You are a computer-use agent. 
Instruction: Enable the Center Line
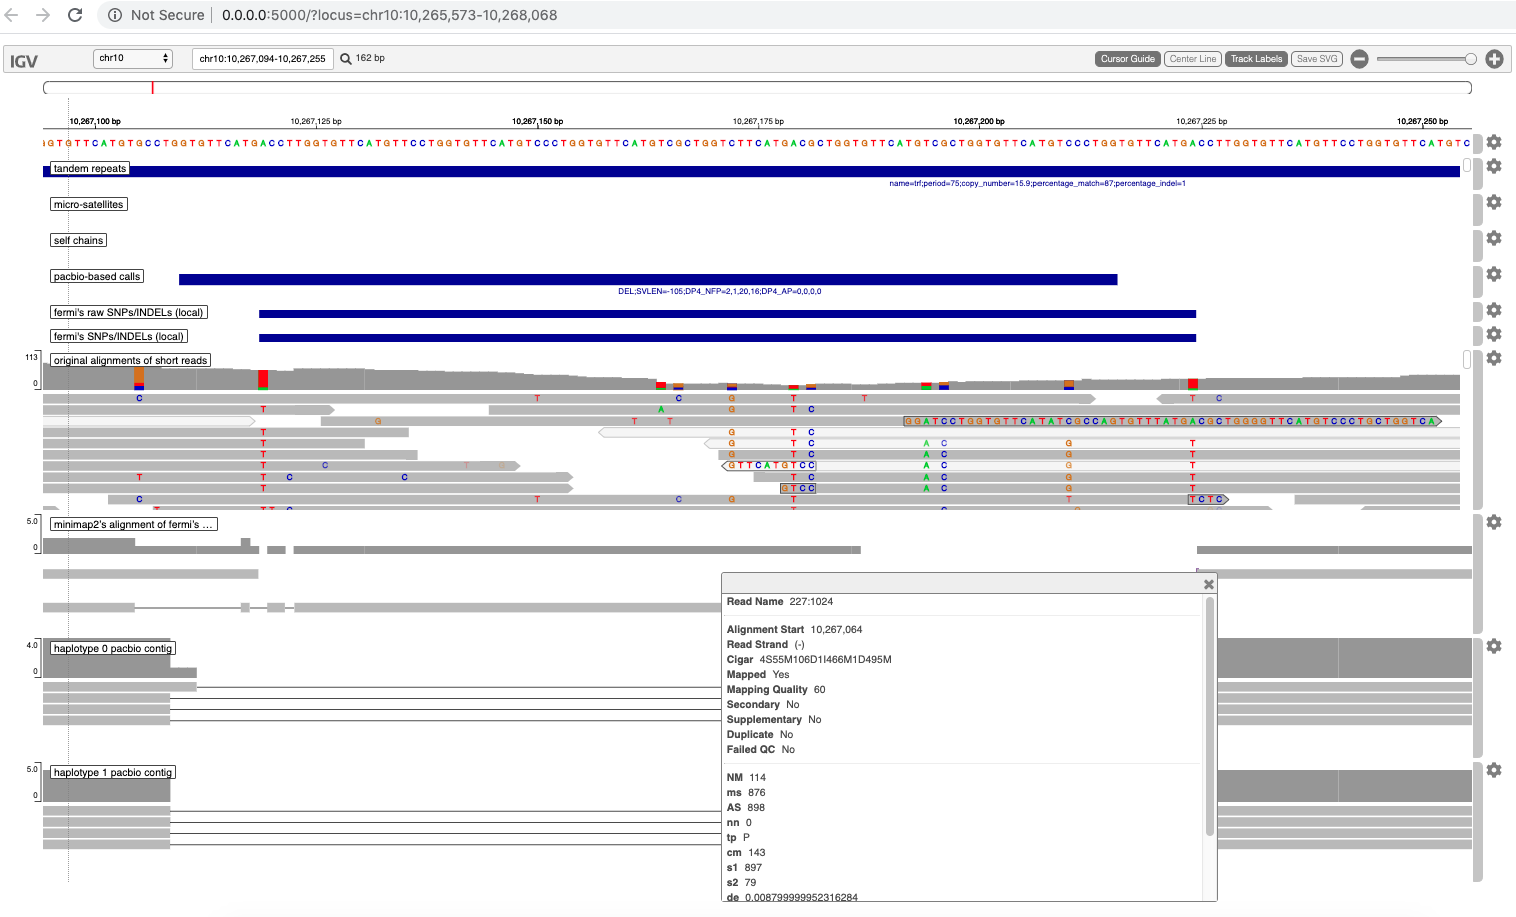coord(1192,58)
